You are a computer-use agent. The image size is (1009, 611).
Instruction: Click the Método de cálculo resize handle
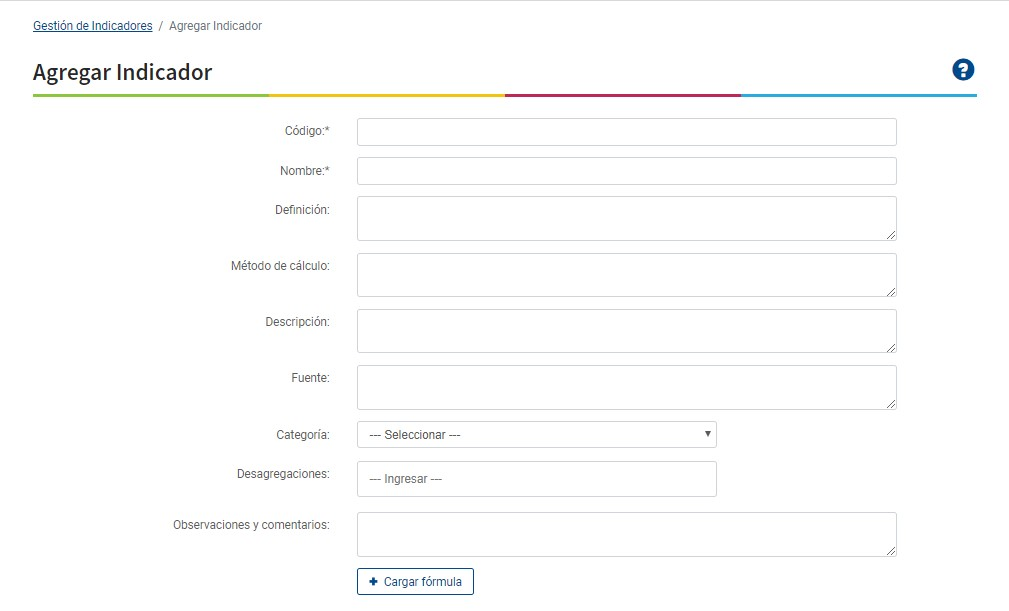[x=891, y=291]
